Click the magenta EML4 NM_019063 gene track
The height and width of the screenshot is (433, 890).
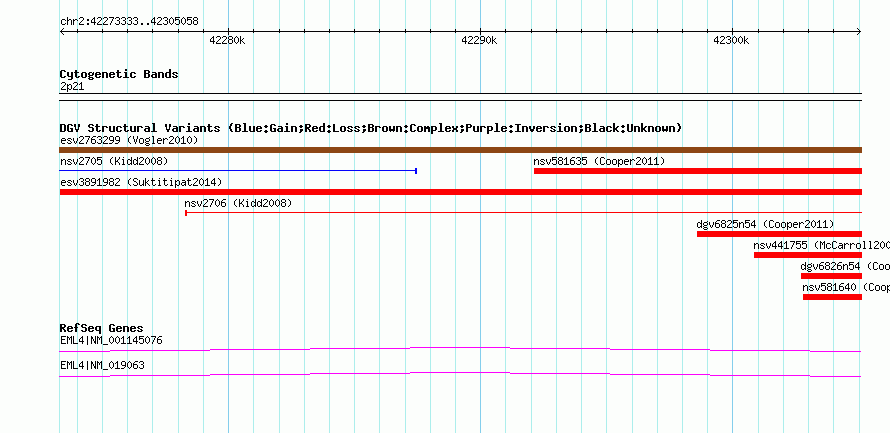[460, 374]
